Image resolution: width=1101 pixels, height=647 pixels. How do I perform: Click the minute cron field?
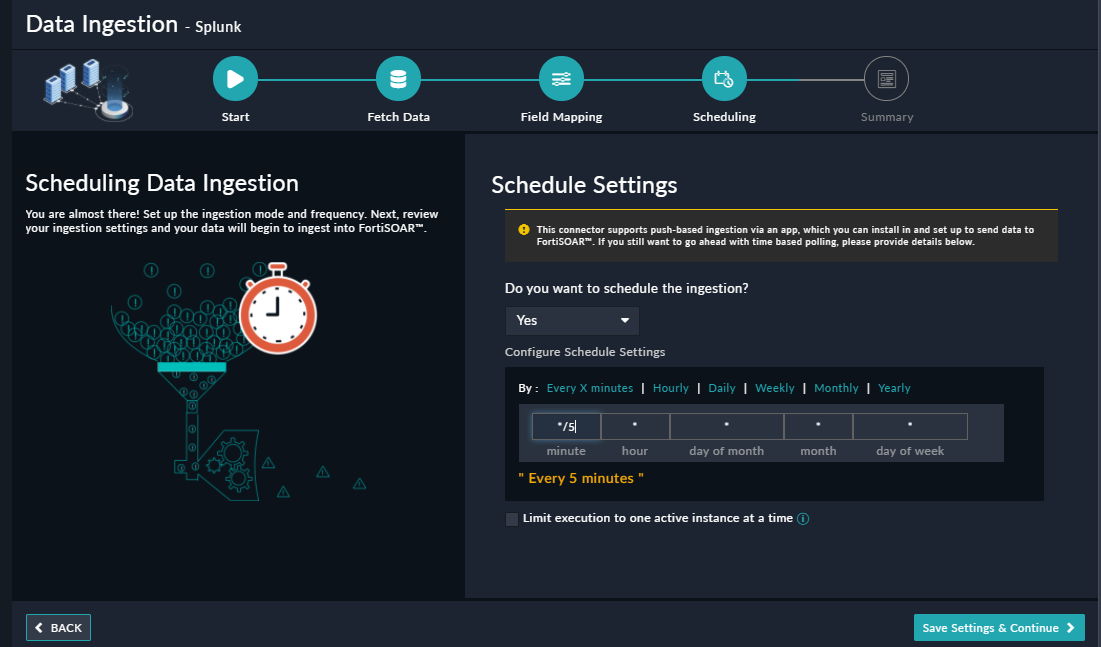[566, 426]
